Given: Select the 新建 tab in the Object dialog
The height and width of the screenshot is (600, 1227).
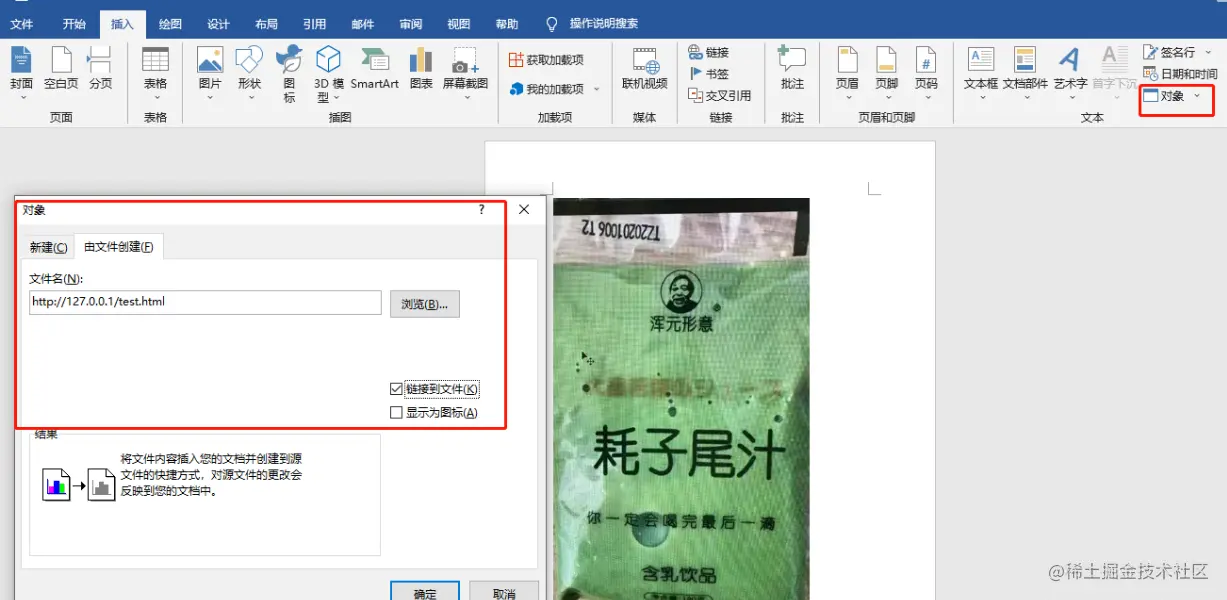Looking at the screenshot, I should (48, 247).
